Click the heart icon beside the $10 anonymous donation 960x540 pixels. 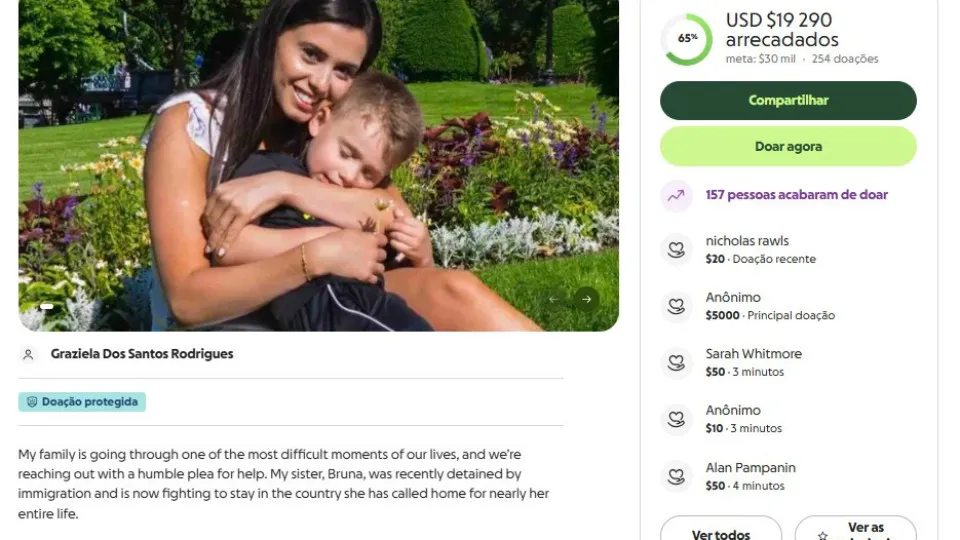coord(677,419)
